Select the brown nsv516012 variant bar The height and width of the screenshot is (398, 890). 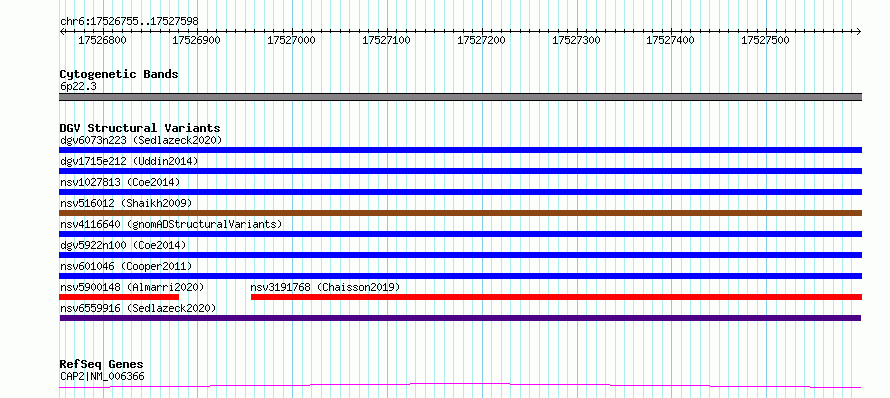tap(460, 213)
